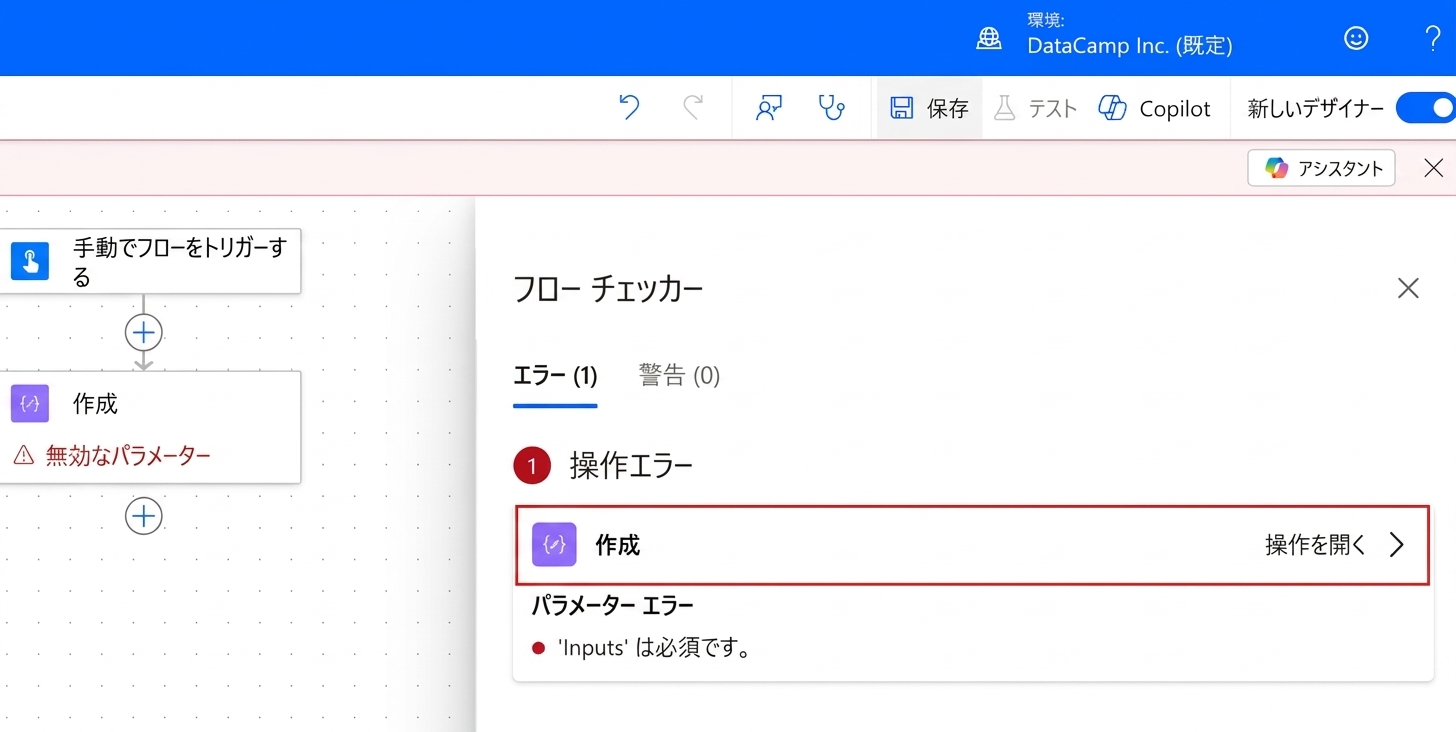The height and width of the screenshot is (732, 1456).
Task: Click the 'Inputs' は必須です error message
Action: click(x=654, y=648)
